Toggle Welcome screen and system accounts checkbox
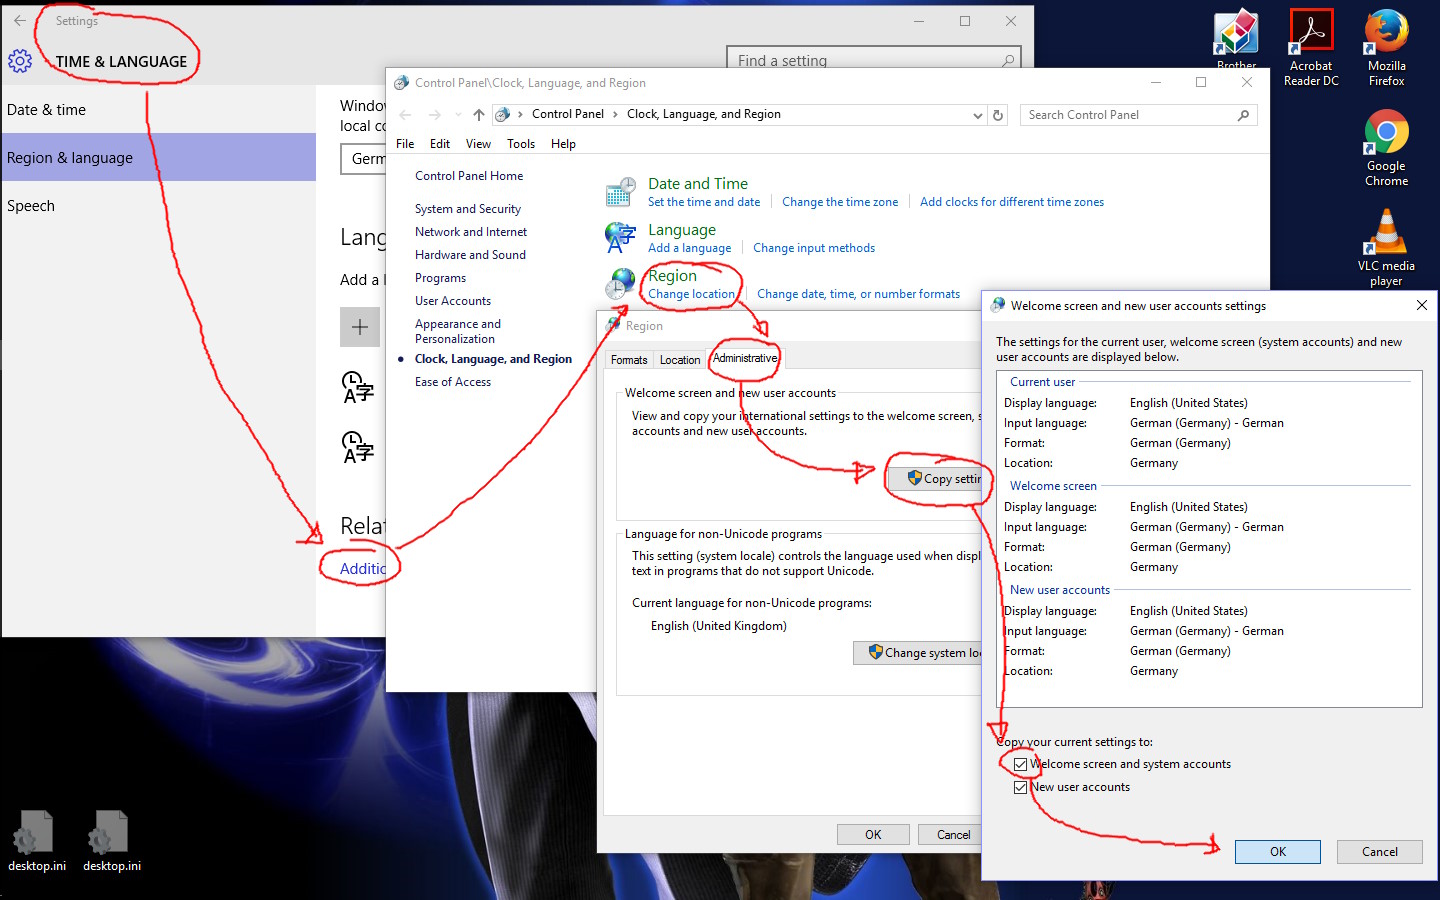Viewport: 1440px width, 900px height. click(1020, 765)
